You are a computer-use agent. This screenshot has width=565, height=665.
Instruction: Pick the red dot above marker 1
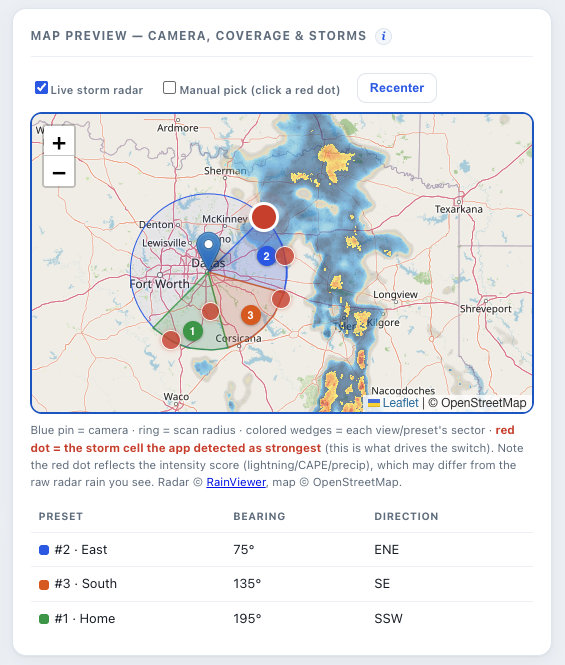click(x=210, y=311)
